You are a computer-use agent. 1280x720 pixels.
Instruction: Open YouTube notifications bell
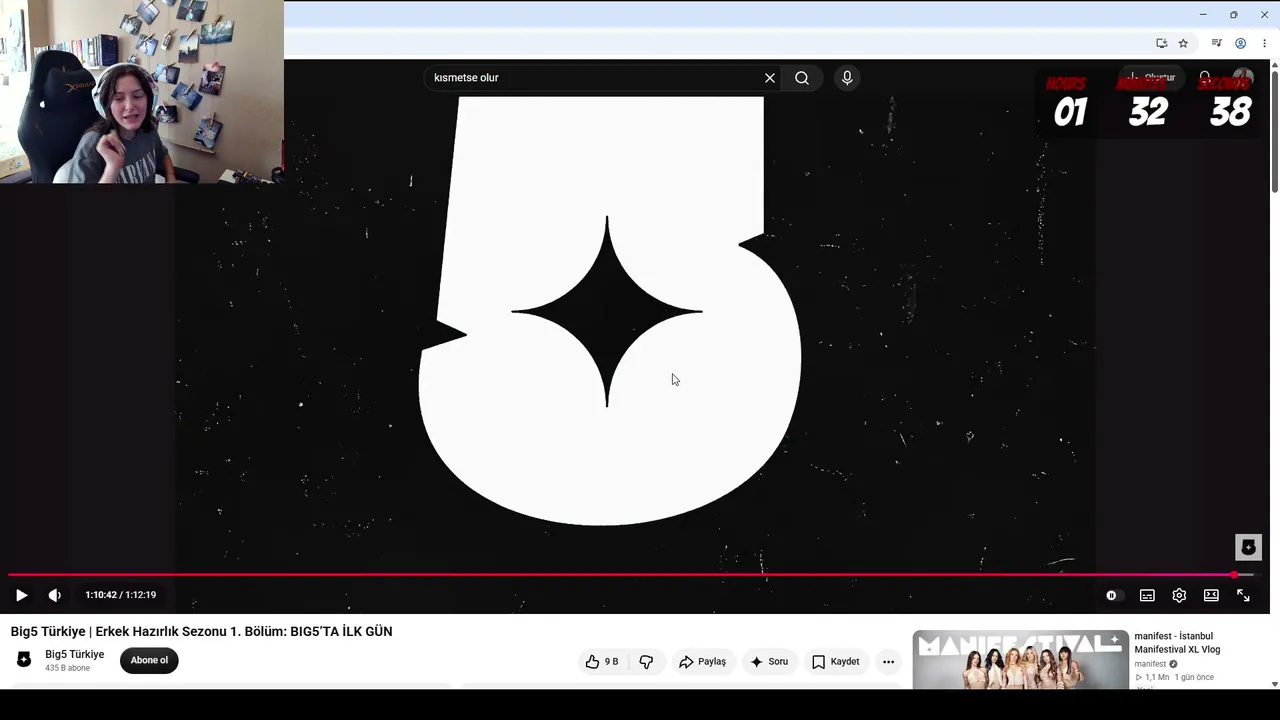click(1205, 78)
